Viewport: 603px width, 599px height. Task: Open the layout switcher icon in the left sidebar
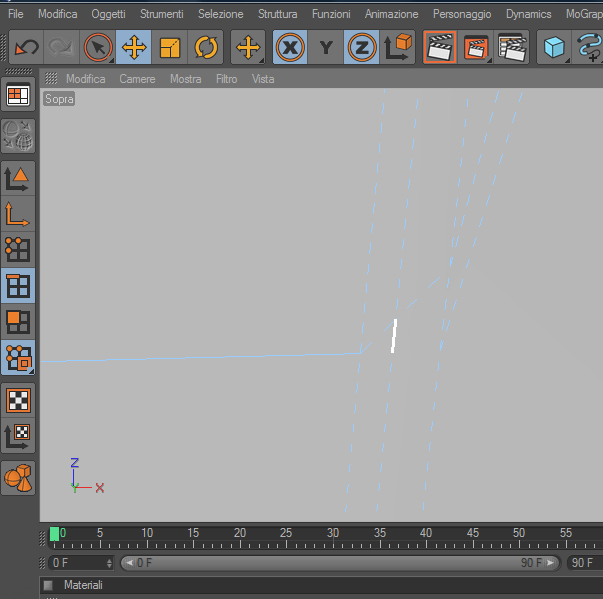coord(18,95)
